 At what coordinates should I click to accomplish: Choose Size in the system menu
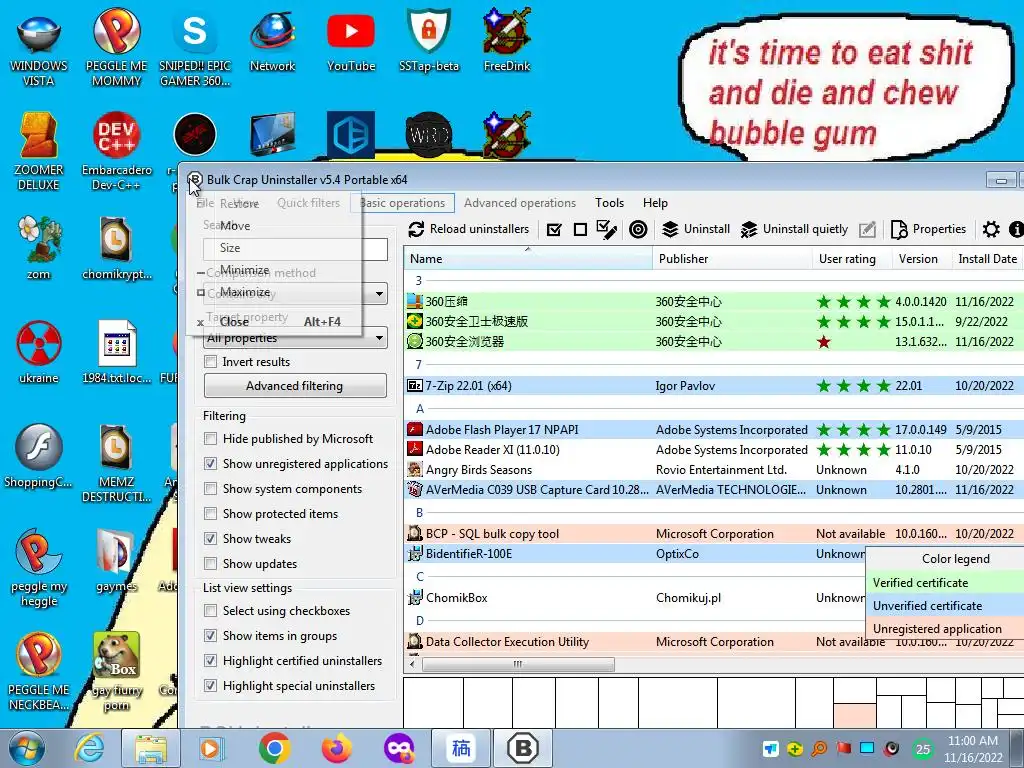(x=274, y=248)
